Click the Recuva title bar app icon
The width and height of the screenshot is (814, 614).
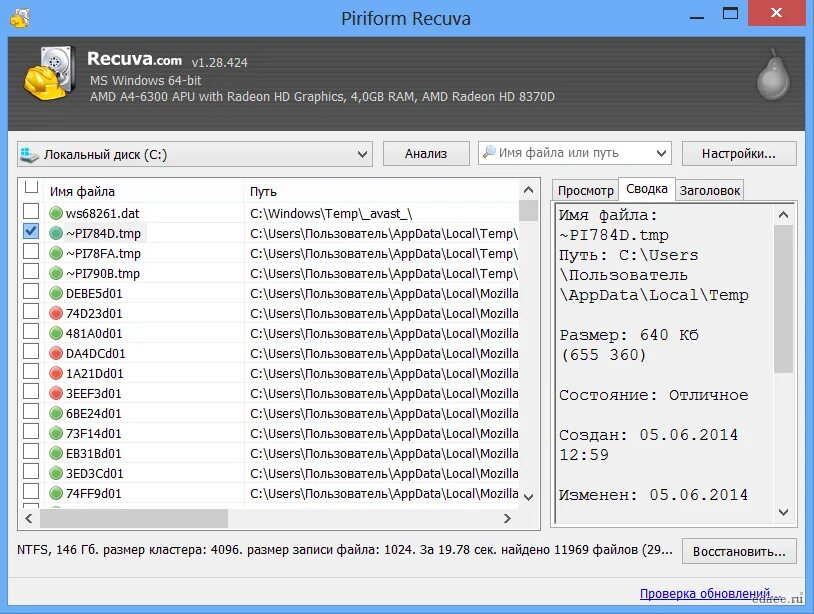tap(20, 18)
